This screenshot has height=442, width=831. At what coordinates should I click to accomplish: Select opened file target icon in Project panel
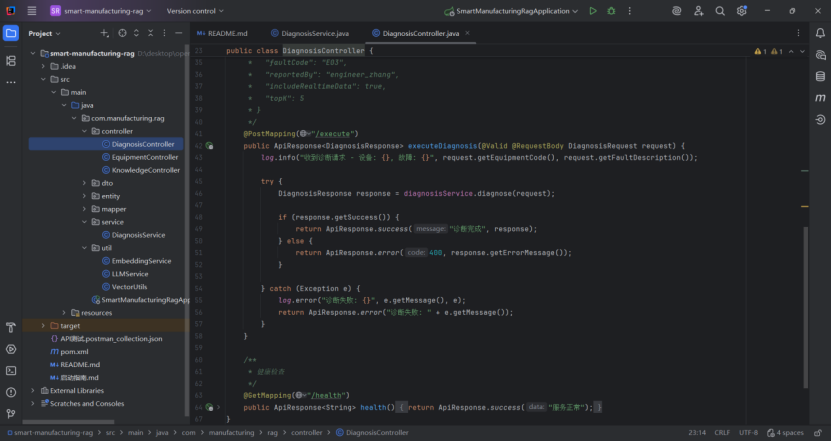[x=122, y=33]
